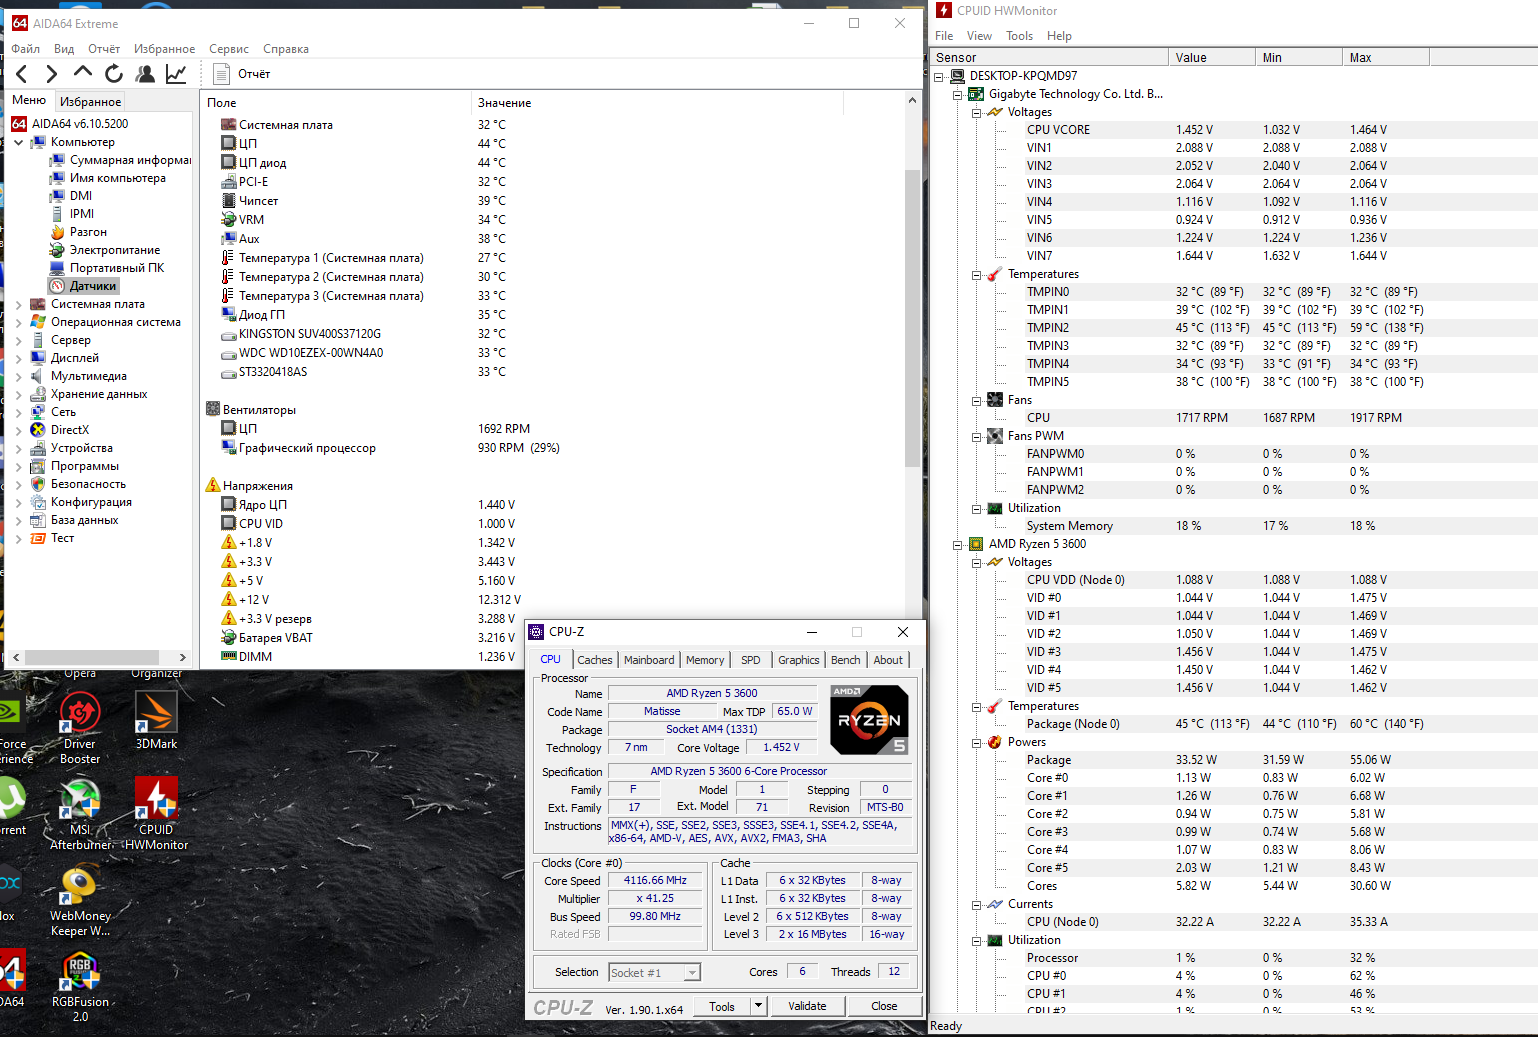Click the Close button in CPU-Z
1538x1037 pixels.
pyautogui.click(x=884, y=1006)
